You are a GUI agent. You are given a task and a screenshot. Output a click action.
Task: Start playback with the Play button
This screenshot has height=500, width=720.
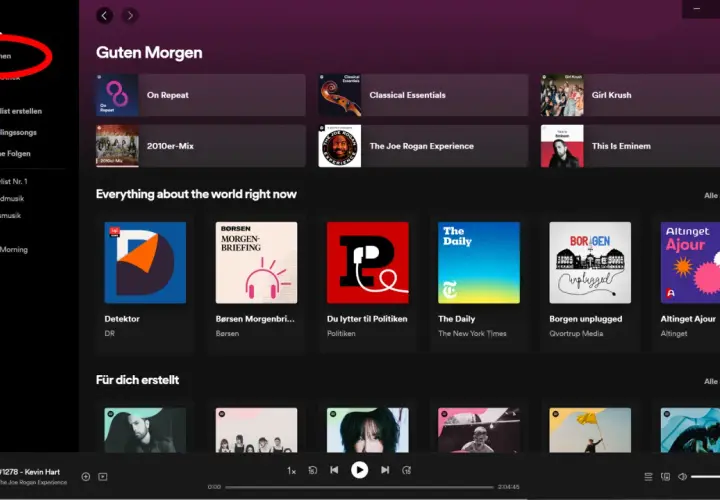click(x=360, y=470)
